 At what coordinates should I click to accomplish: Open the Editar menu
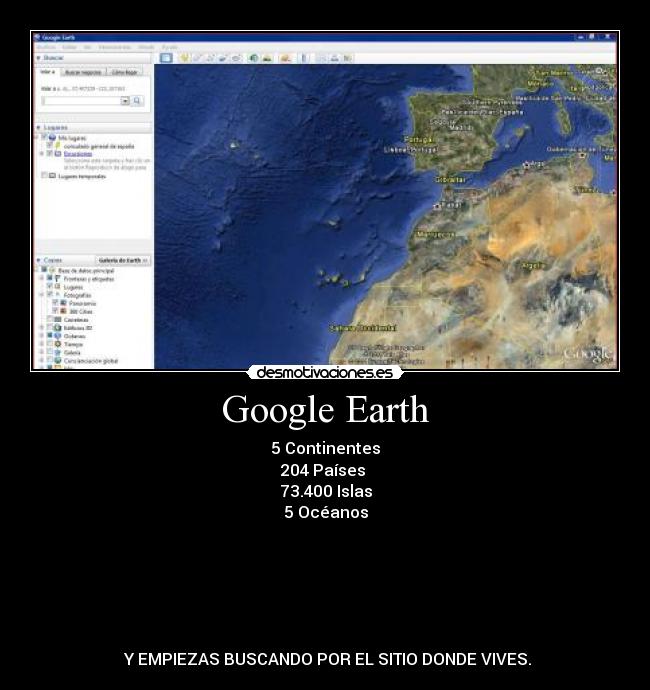70,47
